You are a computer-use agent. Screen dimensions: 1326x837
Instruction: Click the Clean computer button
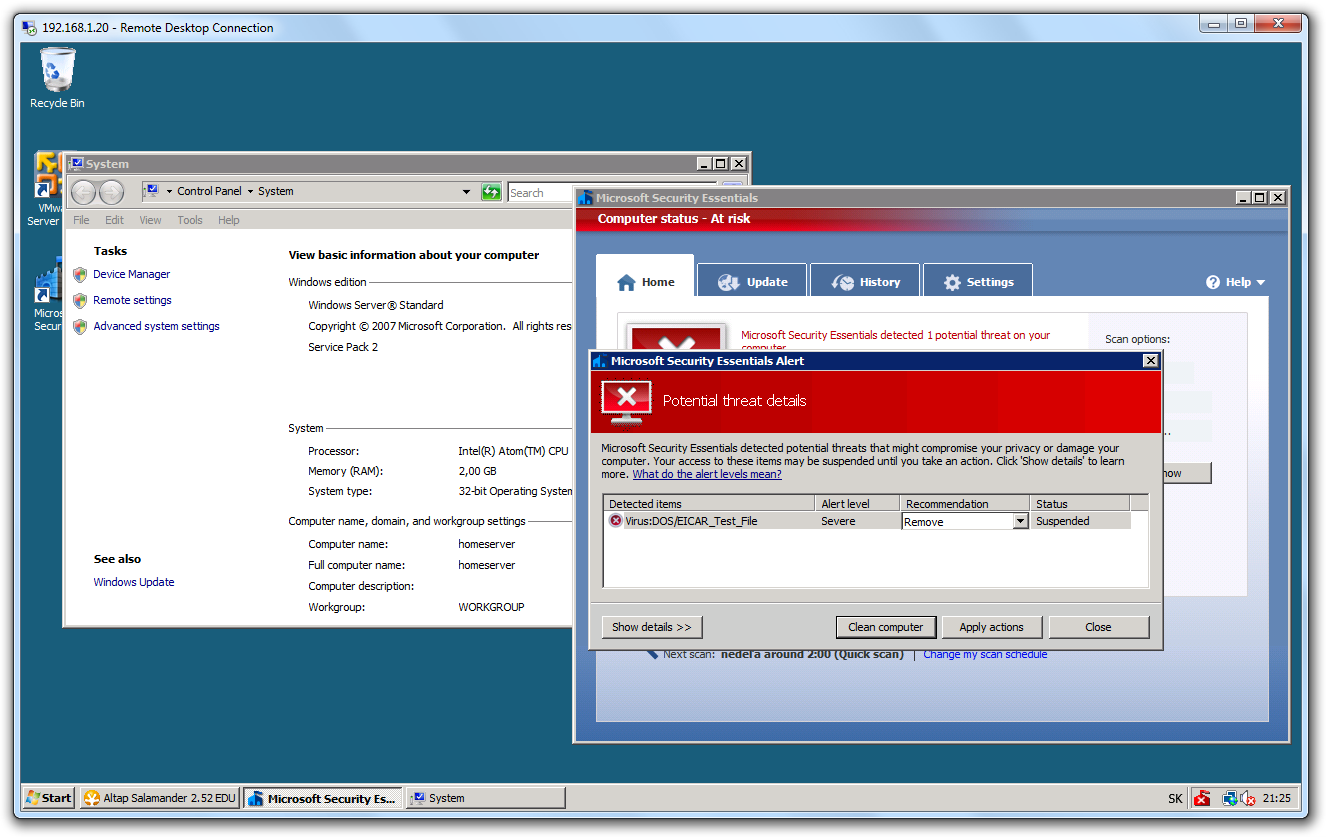coord(886,627)
